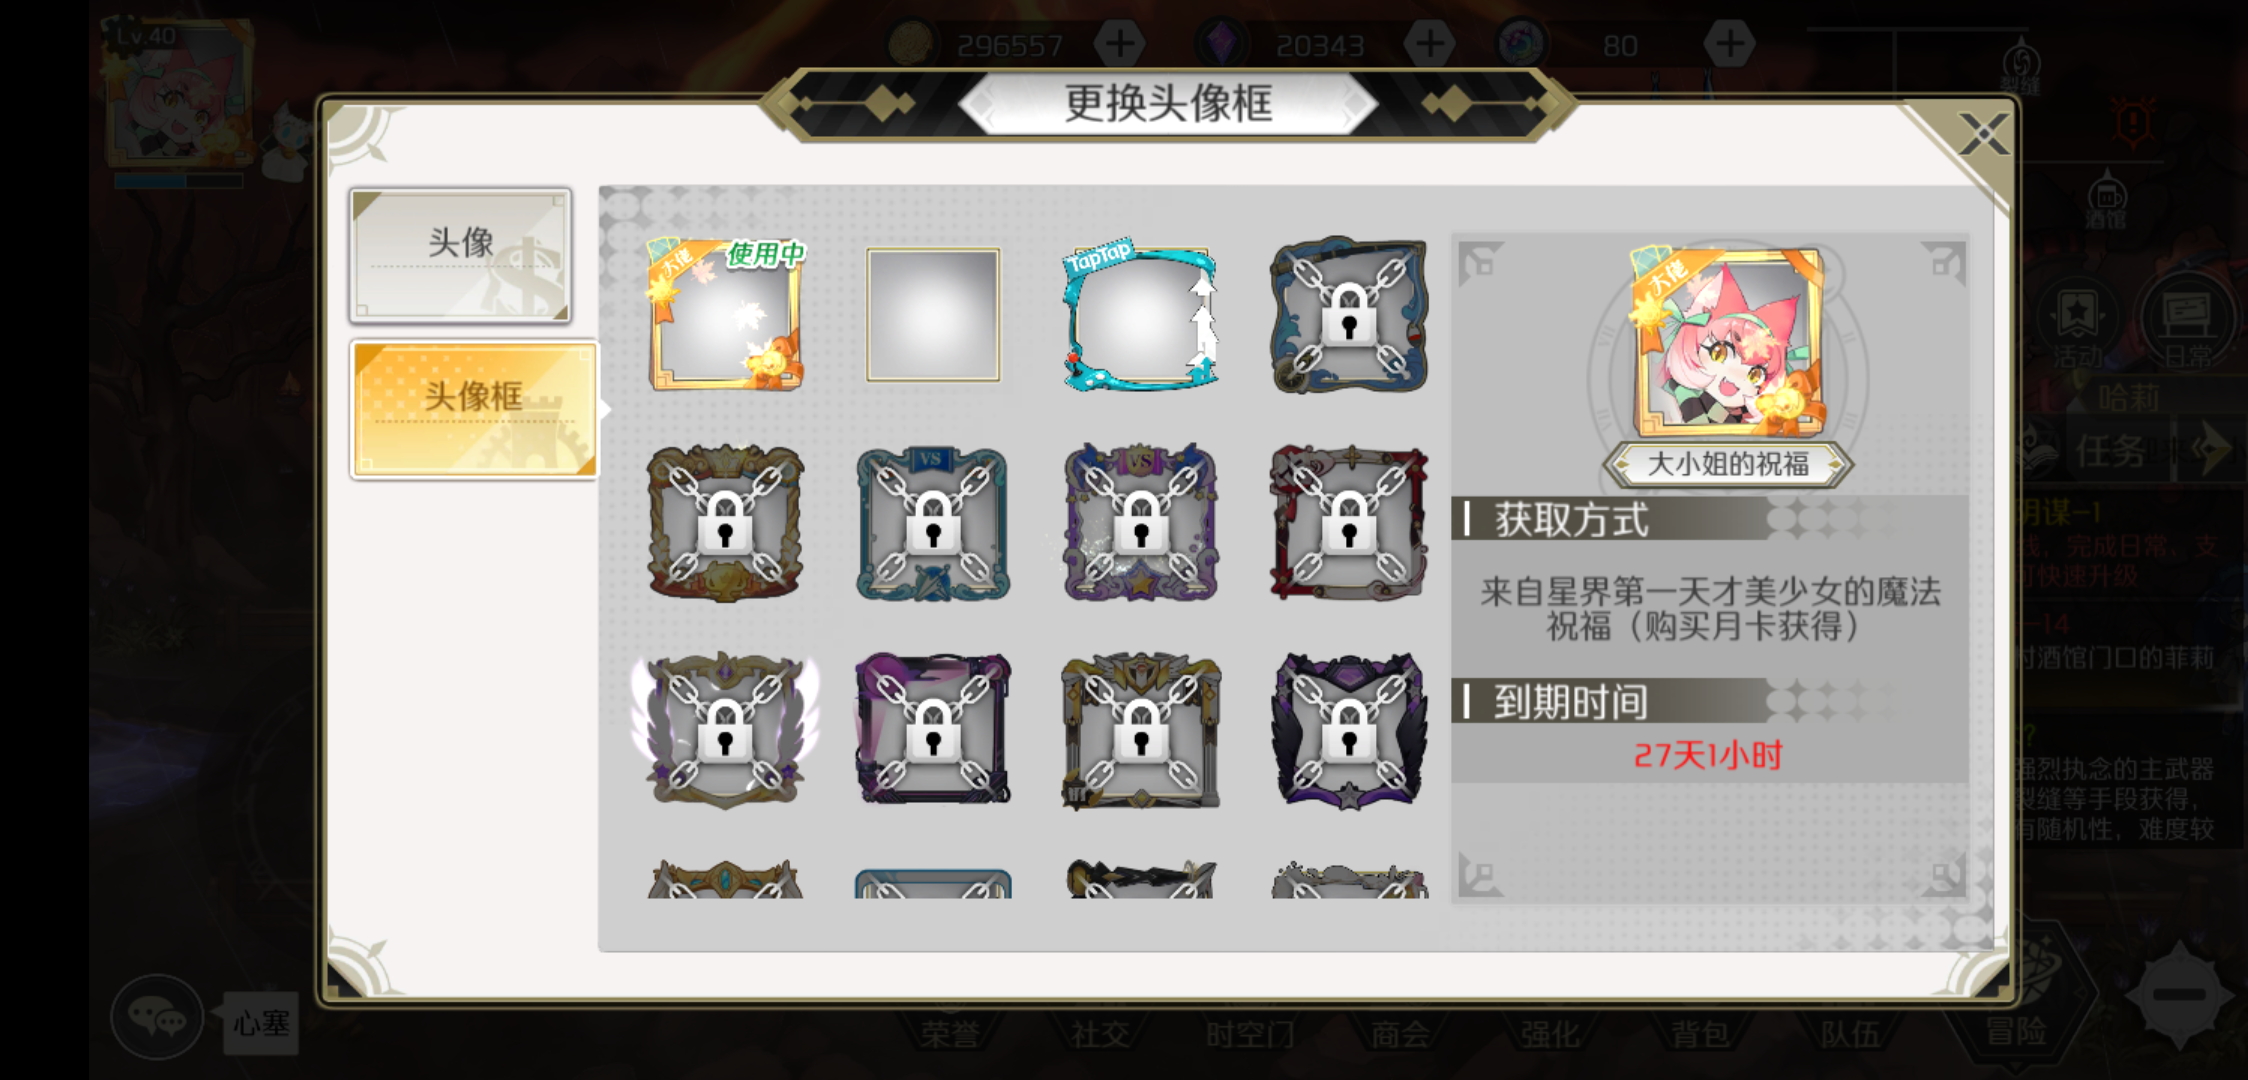
Task: Tap the locked gold crown trophy frame
Action: 726,523
